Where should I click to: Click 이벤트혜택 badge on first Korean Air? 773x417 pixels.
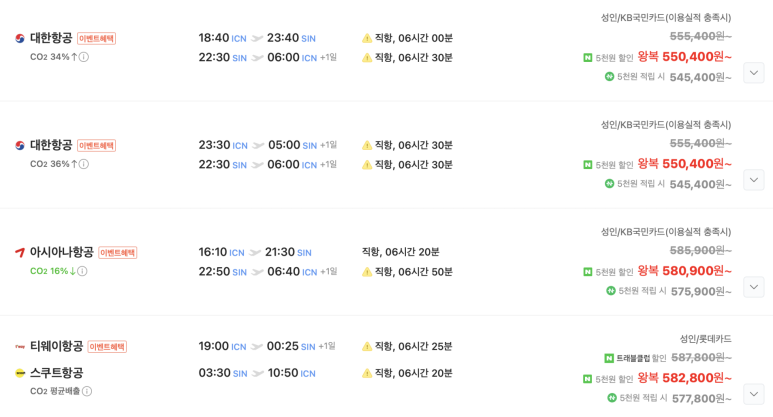click(96, 38)
